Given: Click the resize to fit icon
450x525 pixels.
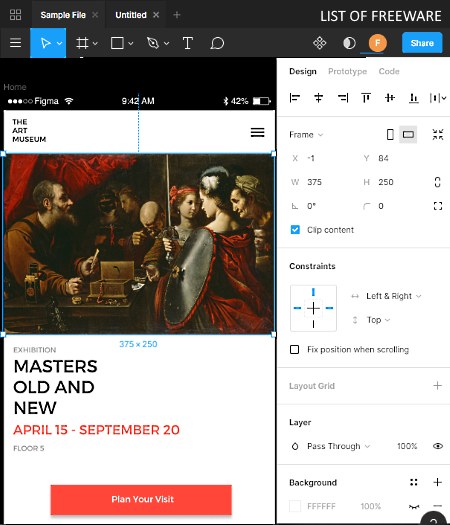Looking at the screenshot, I should pos(438,135).
